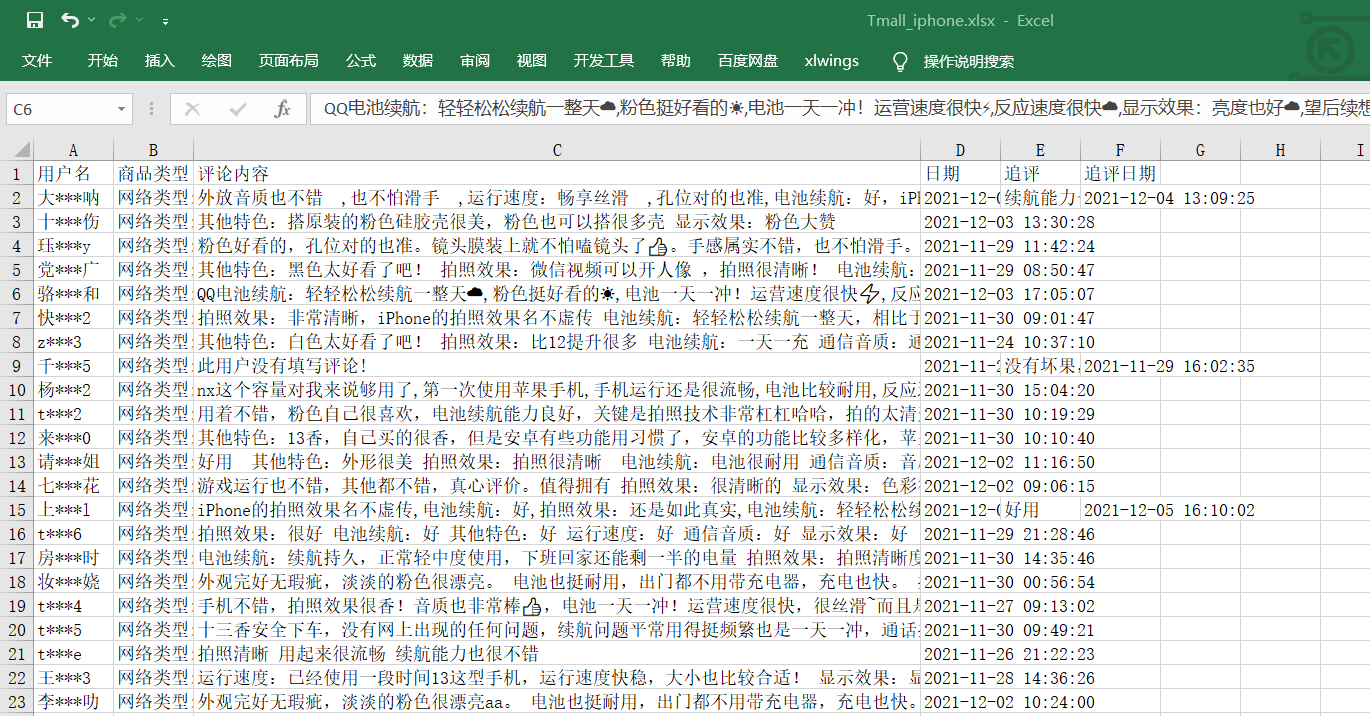The width and height of the screenshot is (1370, 716).
Task: Click inside the formula bar text
Action: point(838,109)
